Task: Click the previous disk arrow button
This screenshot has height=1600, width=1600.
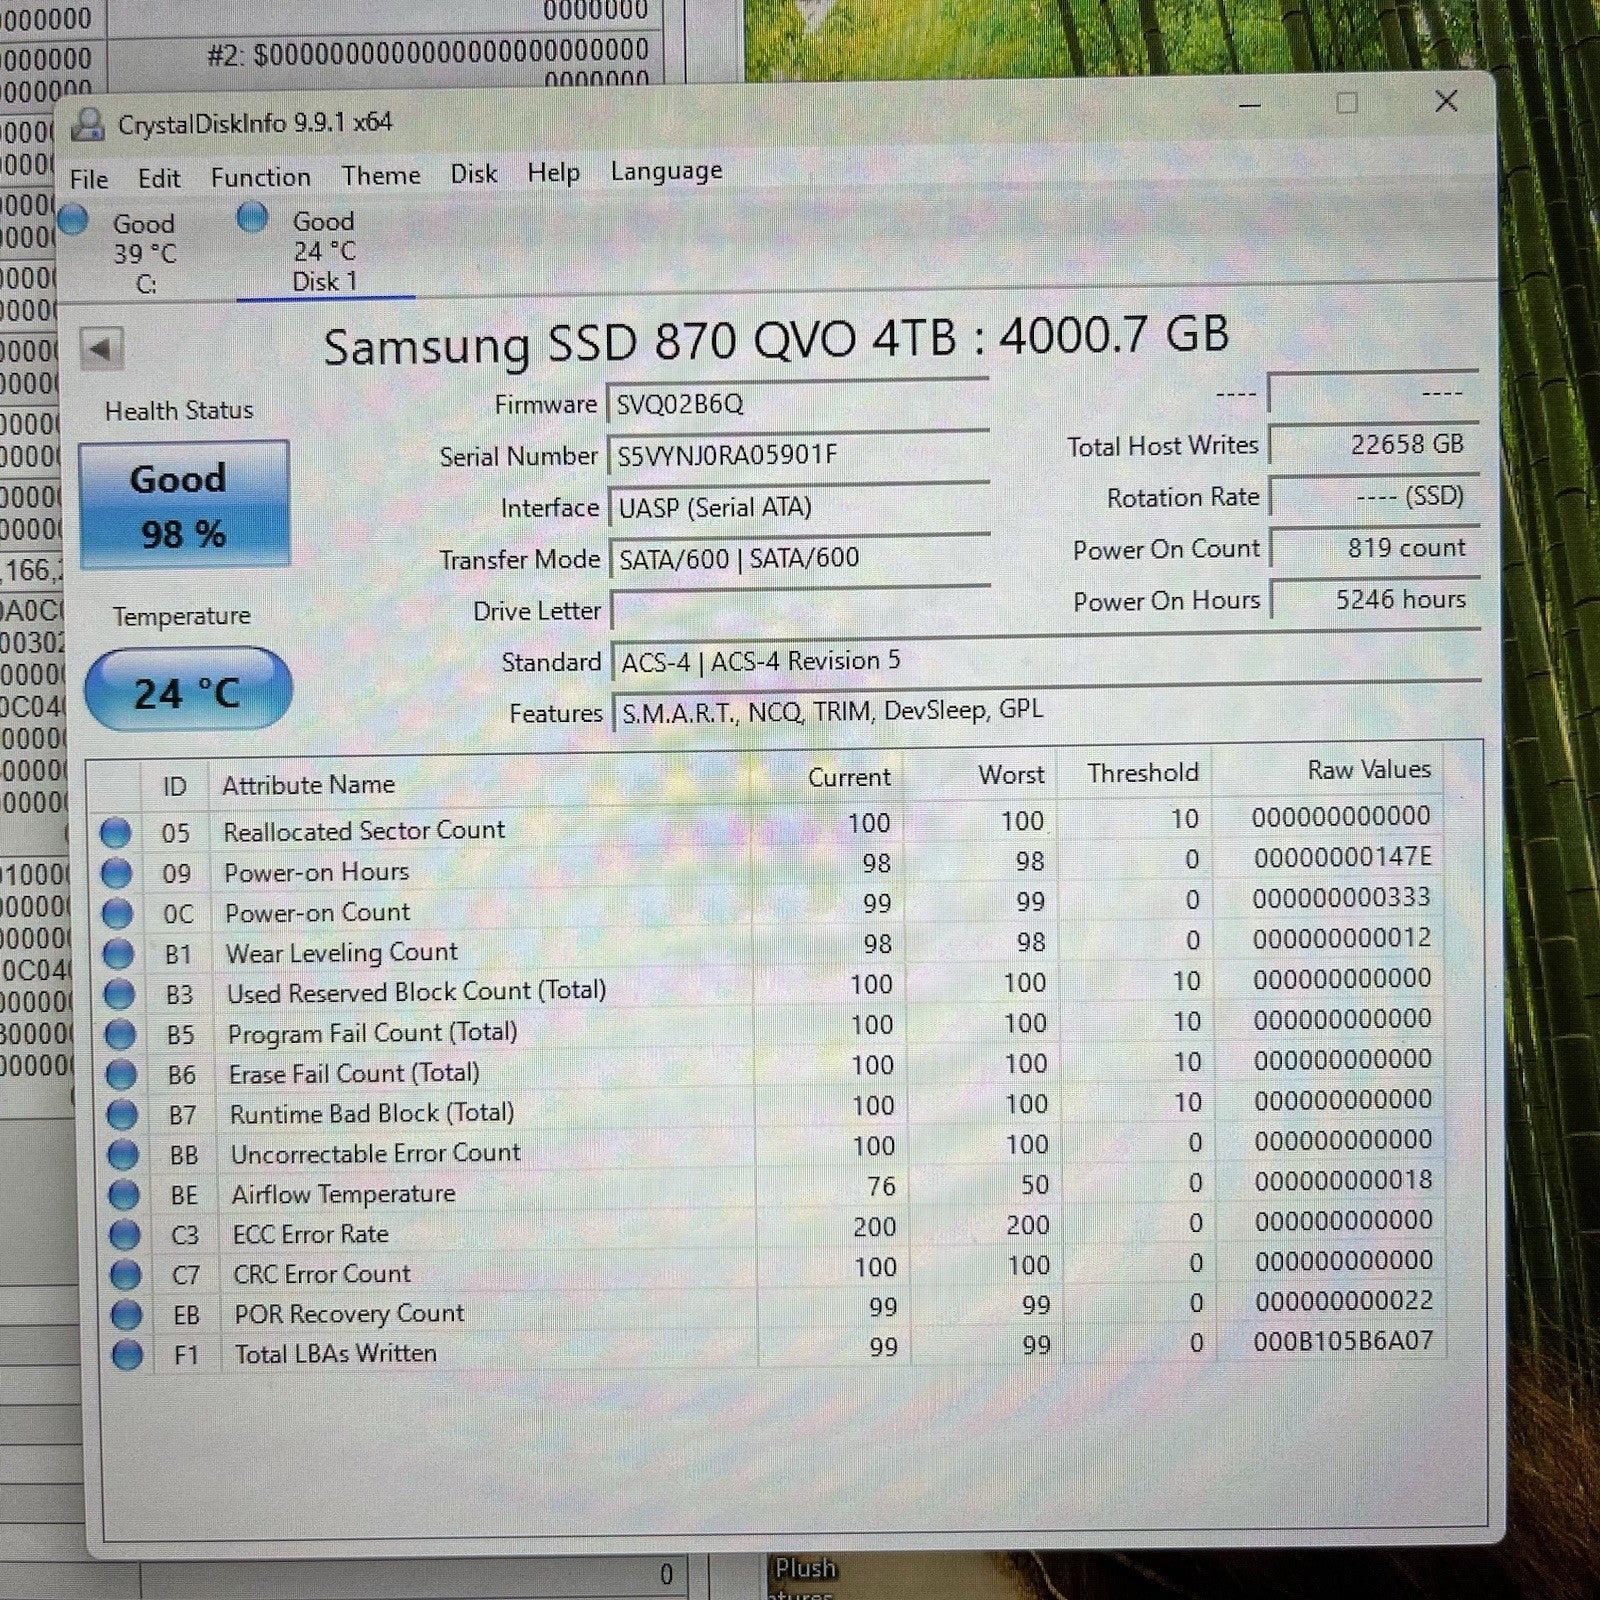Action: [101, 349]
